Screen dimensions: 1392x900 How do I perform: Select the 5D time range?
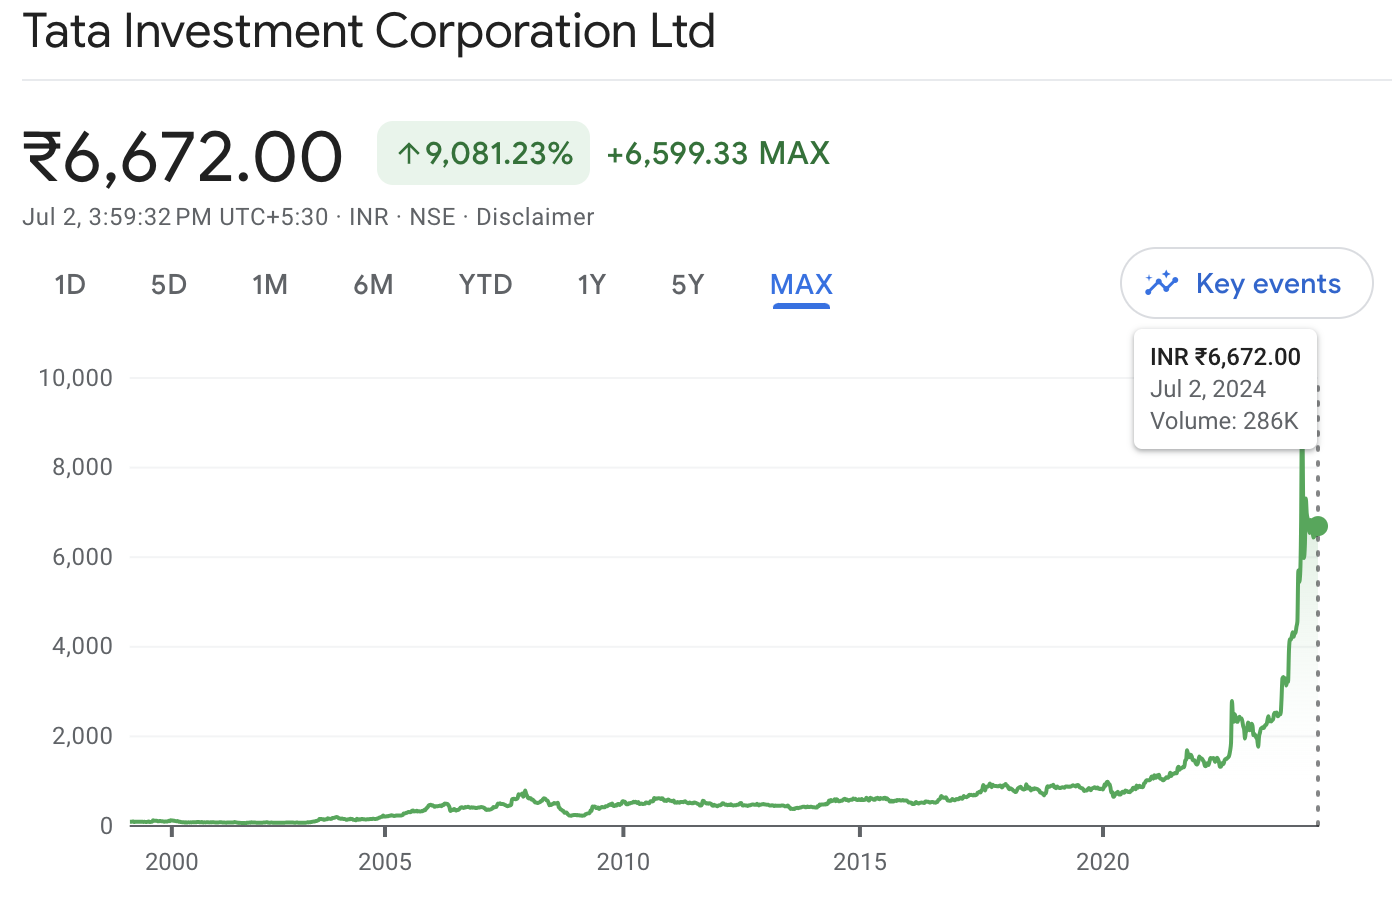point(168,284)
